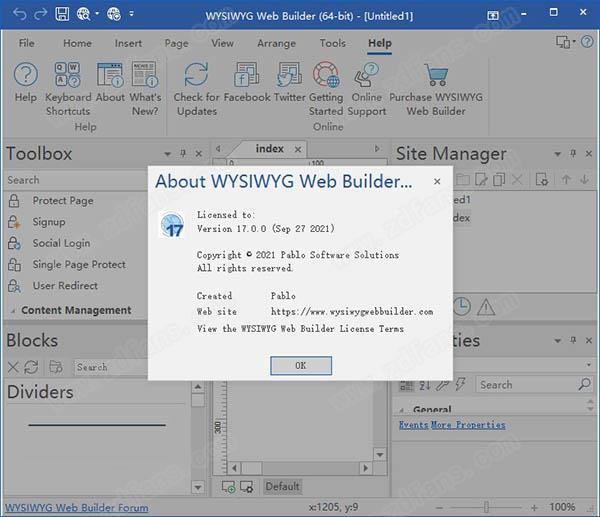Click the zoom out minus button
The height and width of the screenshot is (517, 600).
click(x=439, y=508)
